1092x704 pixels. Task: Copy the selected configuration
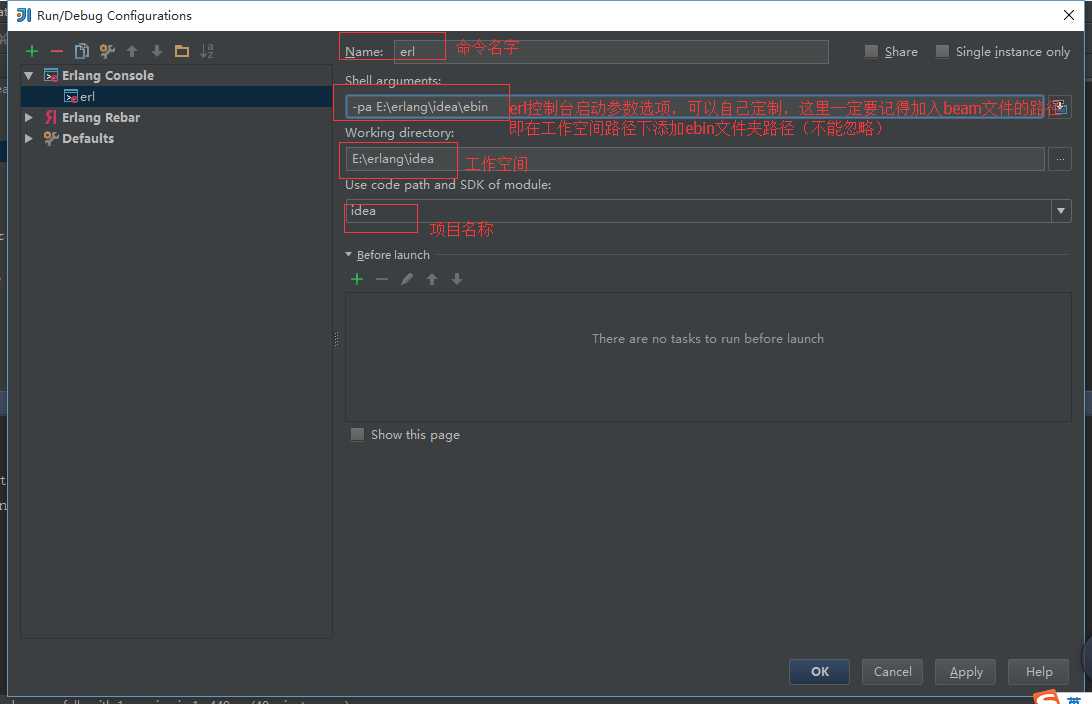tap(81, 51)
